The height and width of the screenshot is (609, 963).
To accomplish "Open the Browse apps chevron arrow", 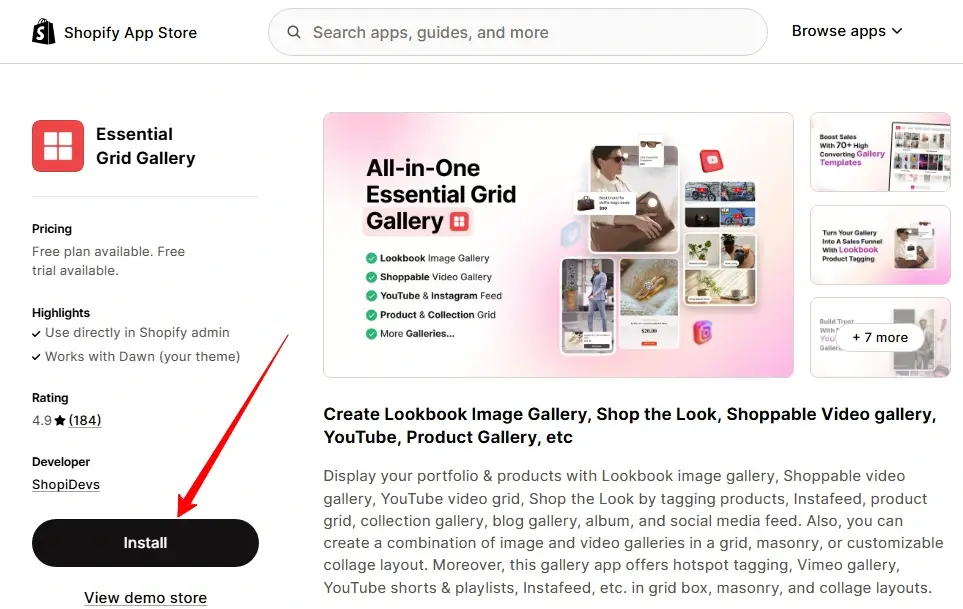I will pyautogui.click(x=897, y=32).
